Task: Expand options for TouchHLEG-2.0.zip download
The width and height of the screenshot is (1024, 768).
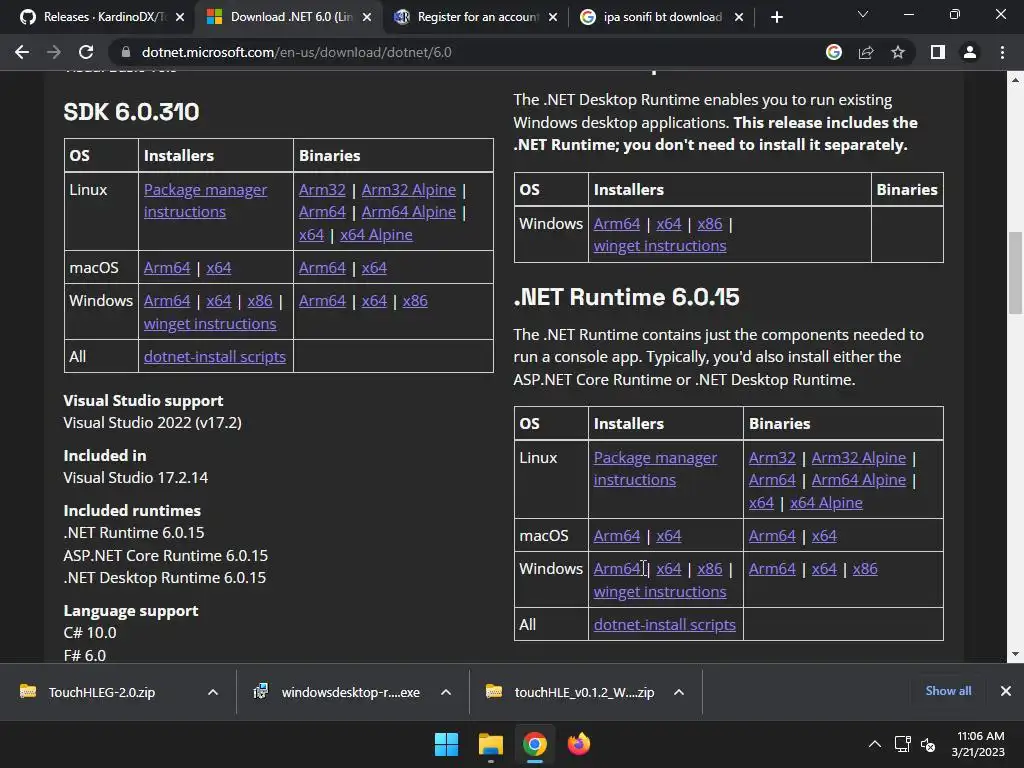Action: click(x=213, y=692)
